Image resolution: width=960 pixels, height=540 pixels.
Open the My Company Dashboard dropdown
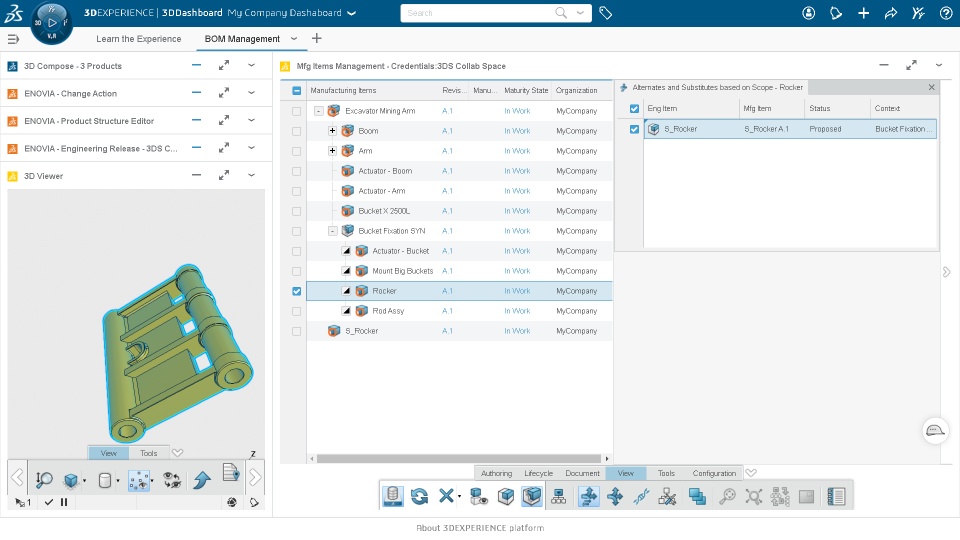coord(351,13)
